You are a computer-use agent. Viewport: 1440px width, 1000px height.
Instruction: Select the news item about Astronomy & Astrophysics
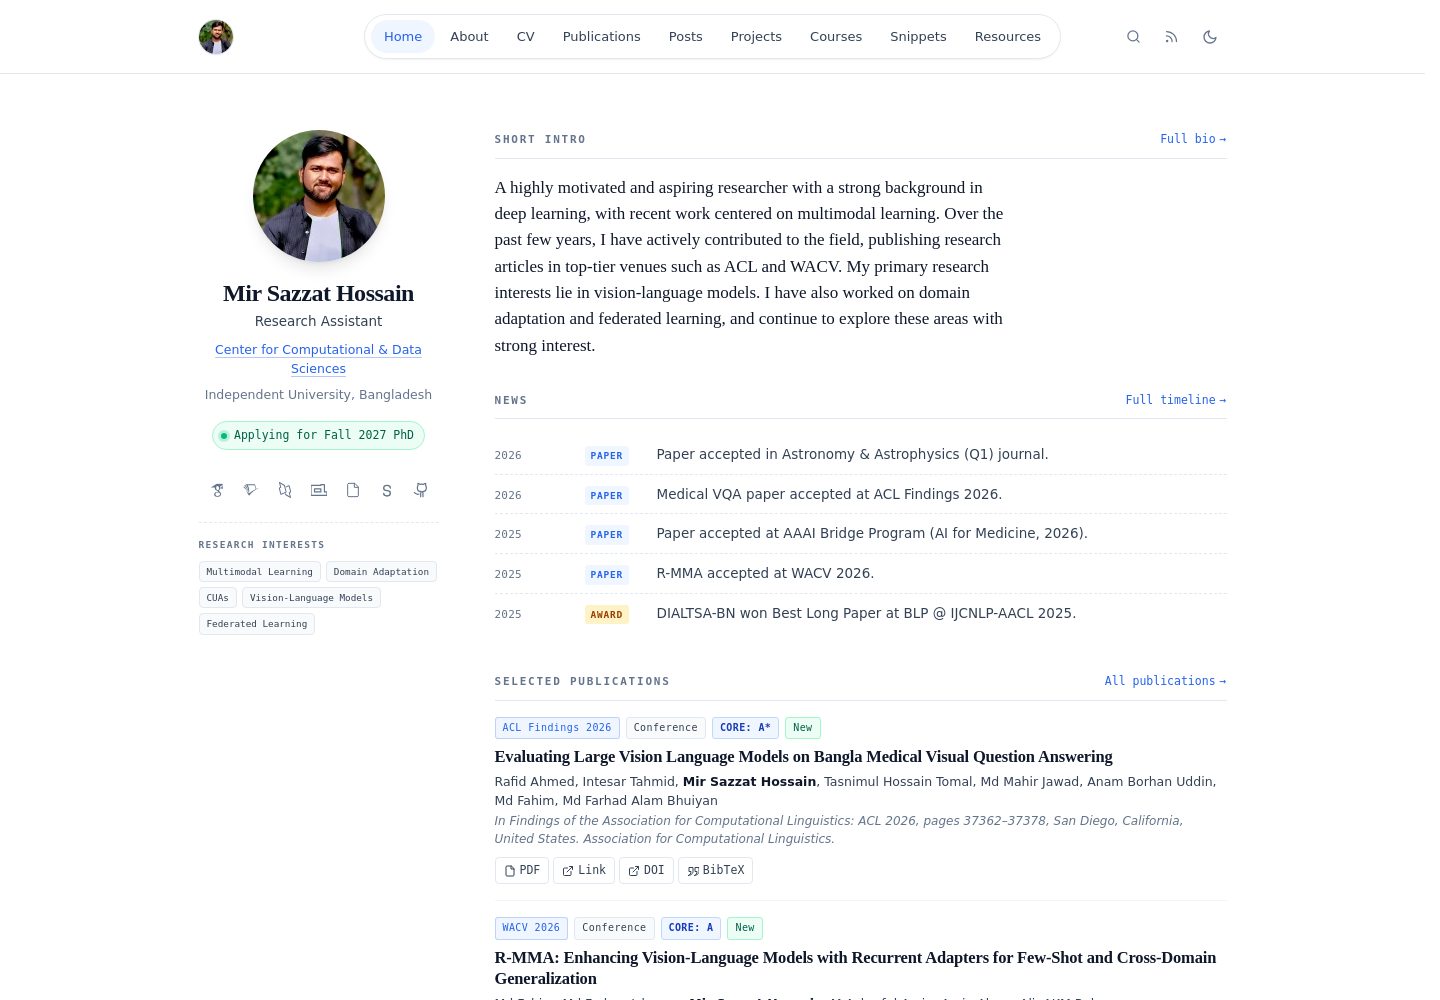point(860,455)
